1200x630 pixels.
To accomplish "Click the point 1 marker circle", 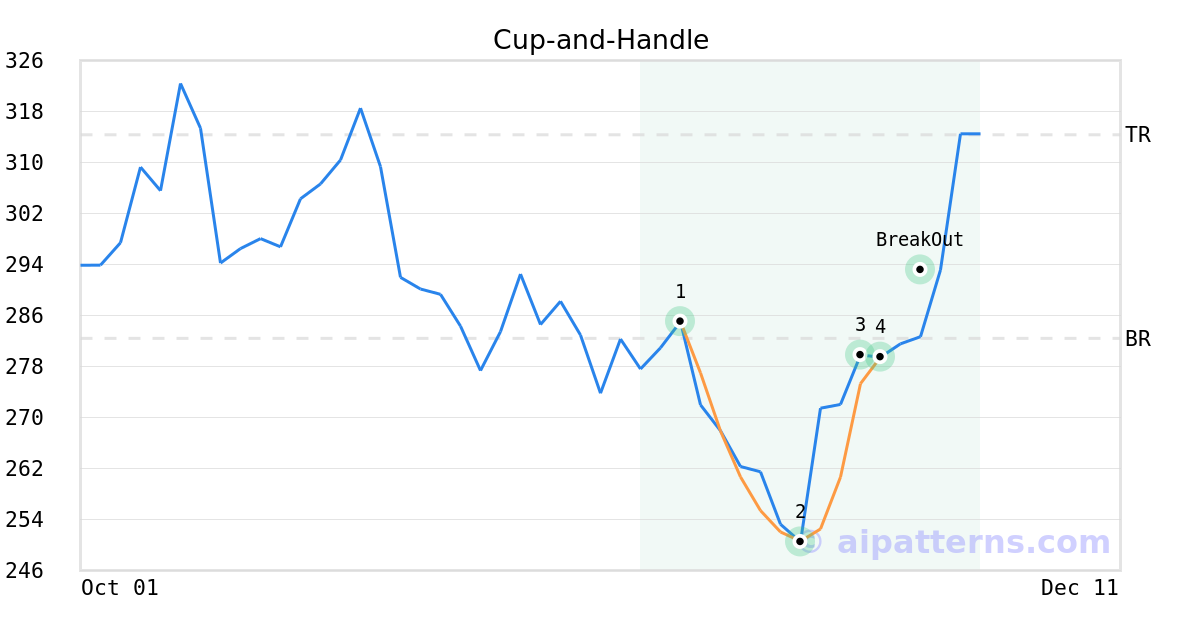I will [x=680, y=321].
